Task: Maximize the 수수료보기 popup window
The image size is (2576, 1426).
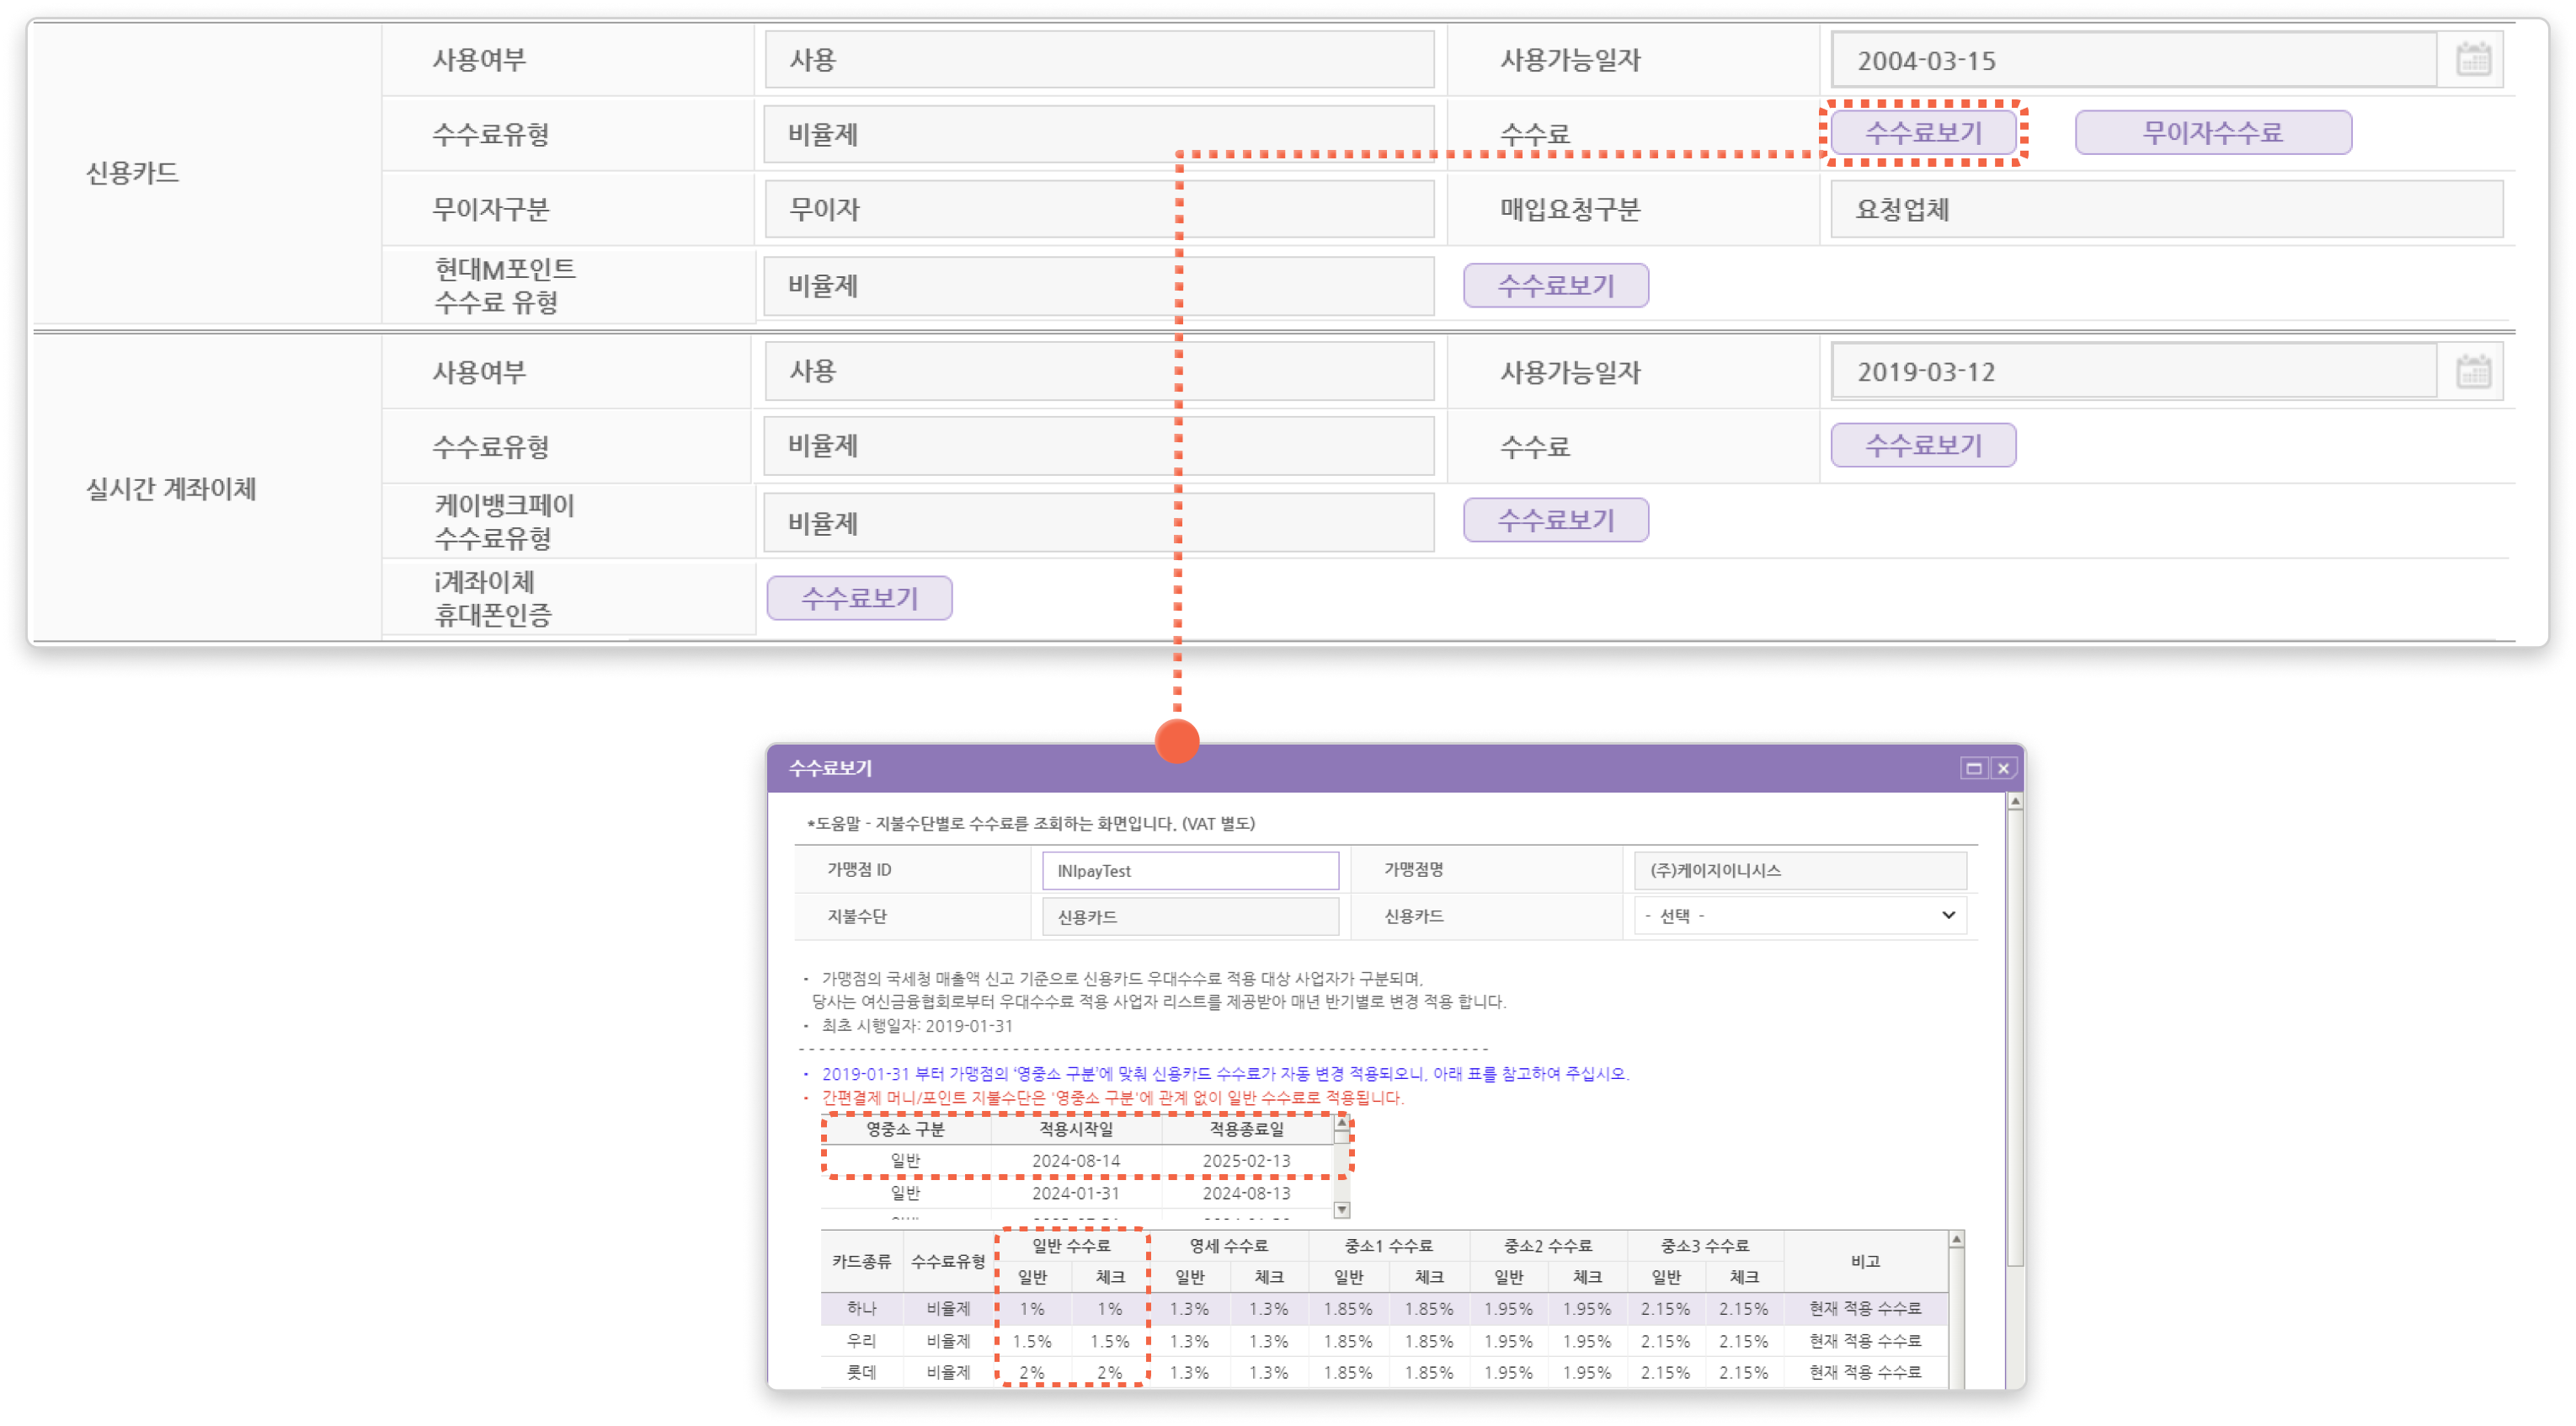Action: (1973, 768)
